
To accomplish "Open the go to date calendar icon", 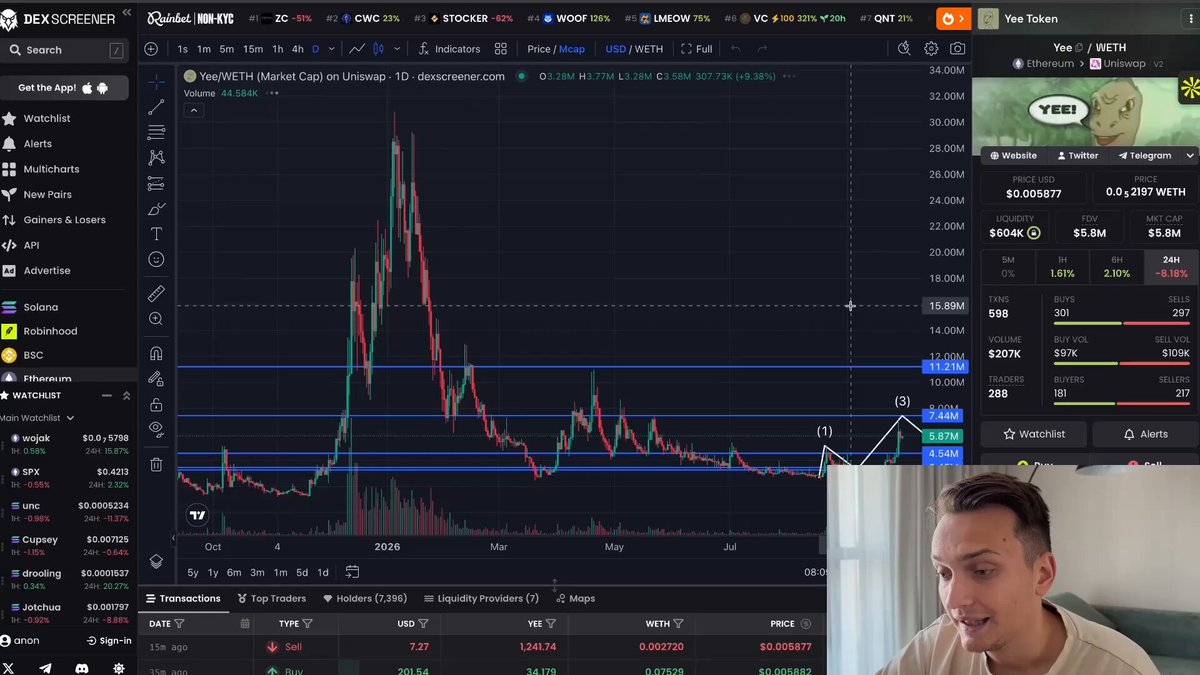I will pyautogui.click(x=353, y=572).
